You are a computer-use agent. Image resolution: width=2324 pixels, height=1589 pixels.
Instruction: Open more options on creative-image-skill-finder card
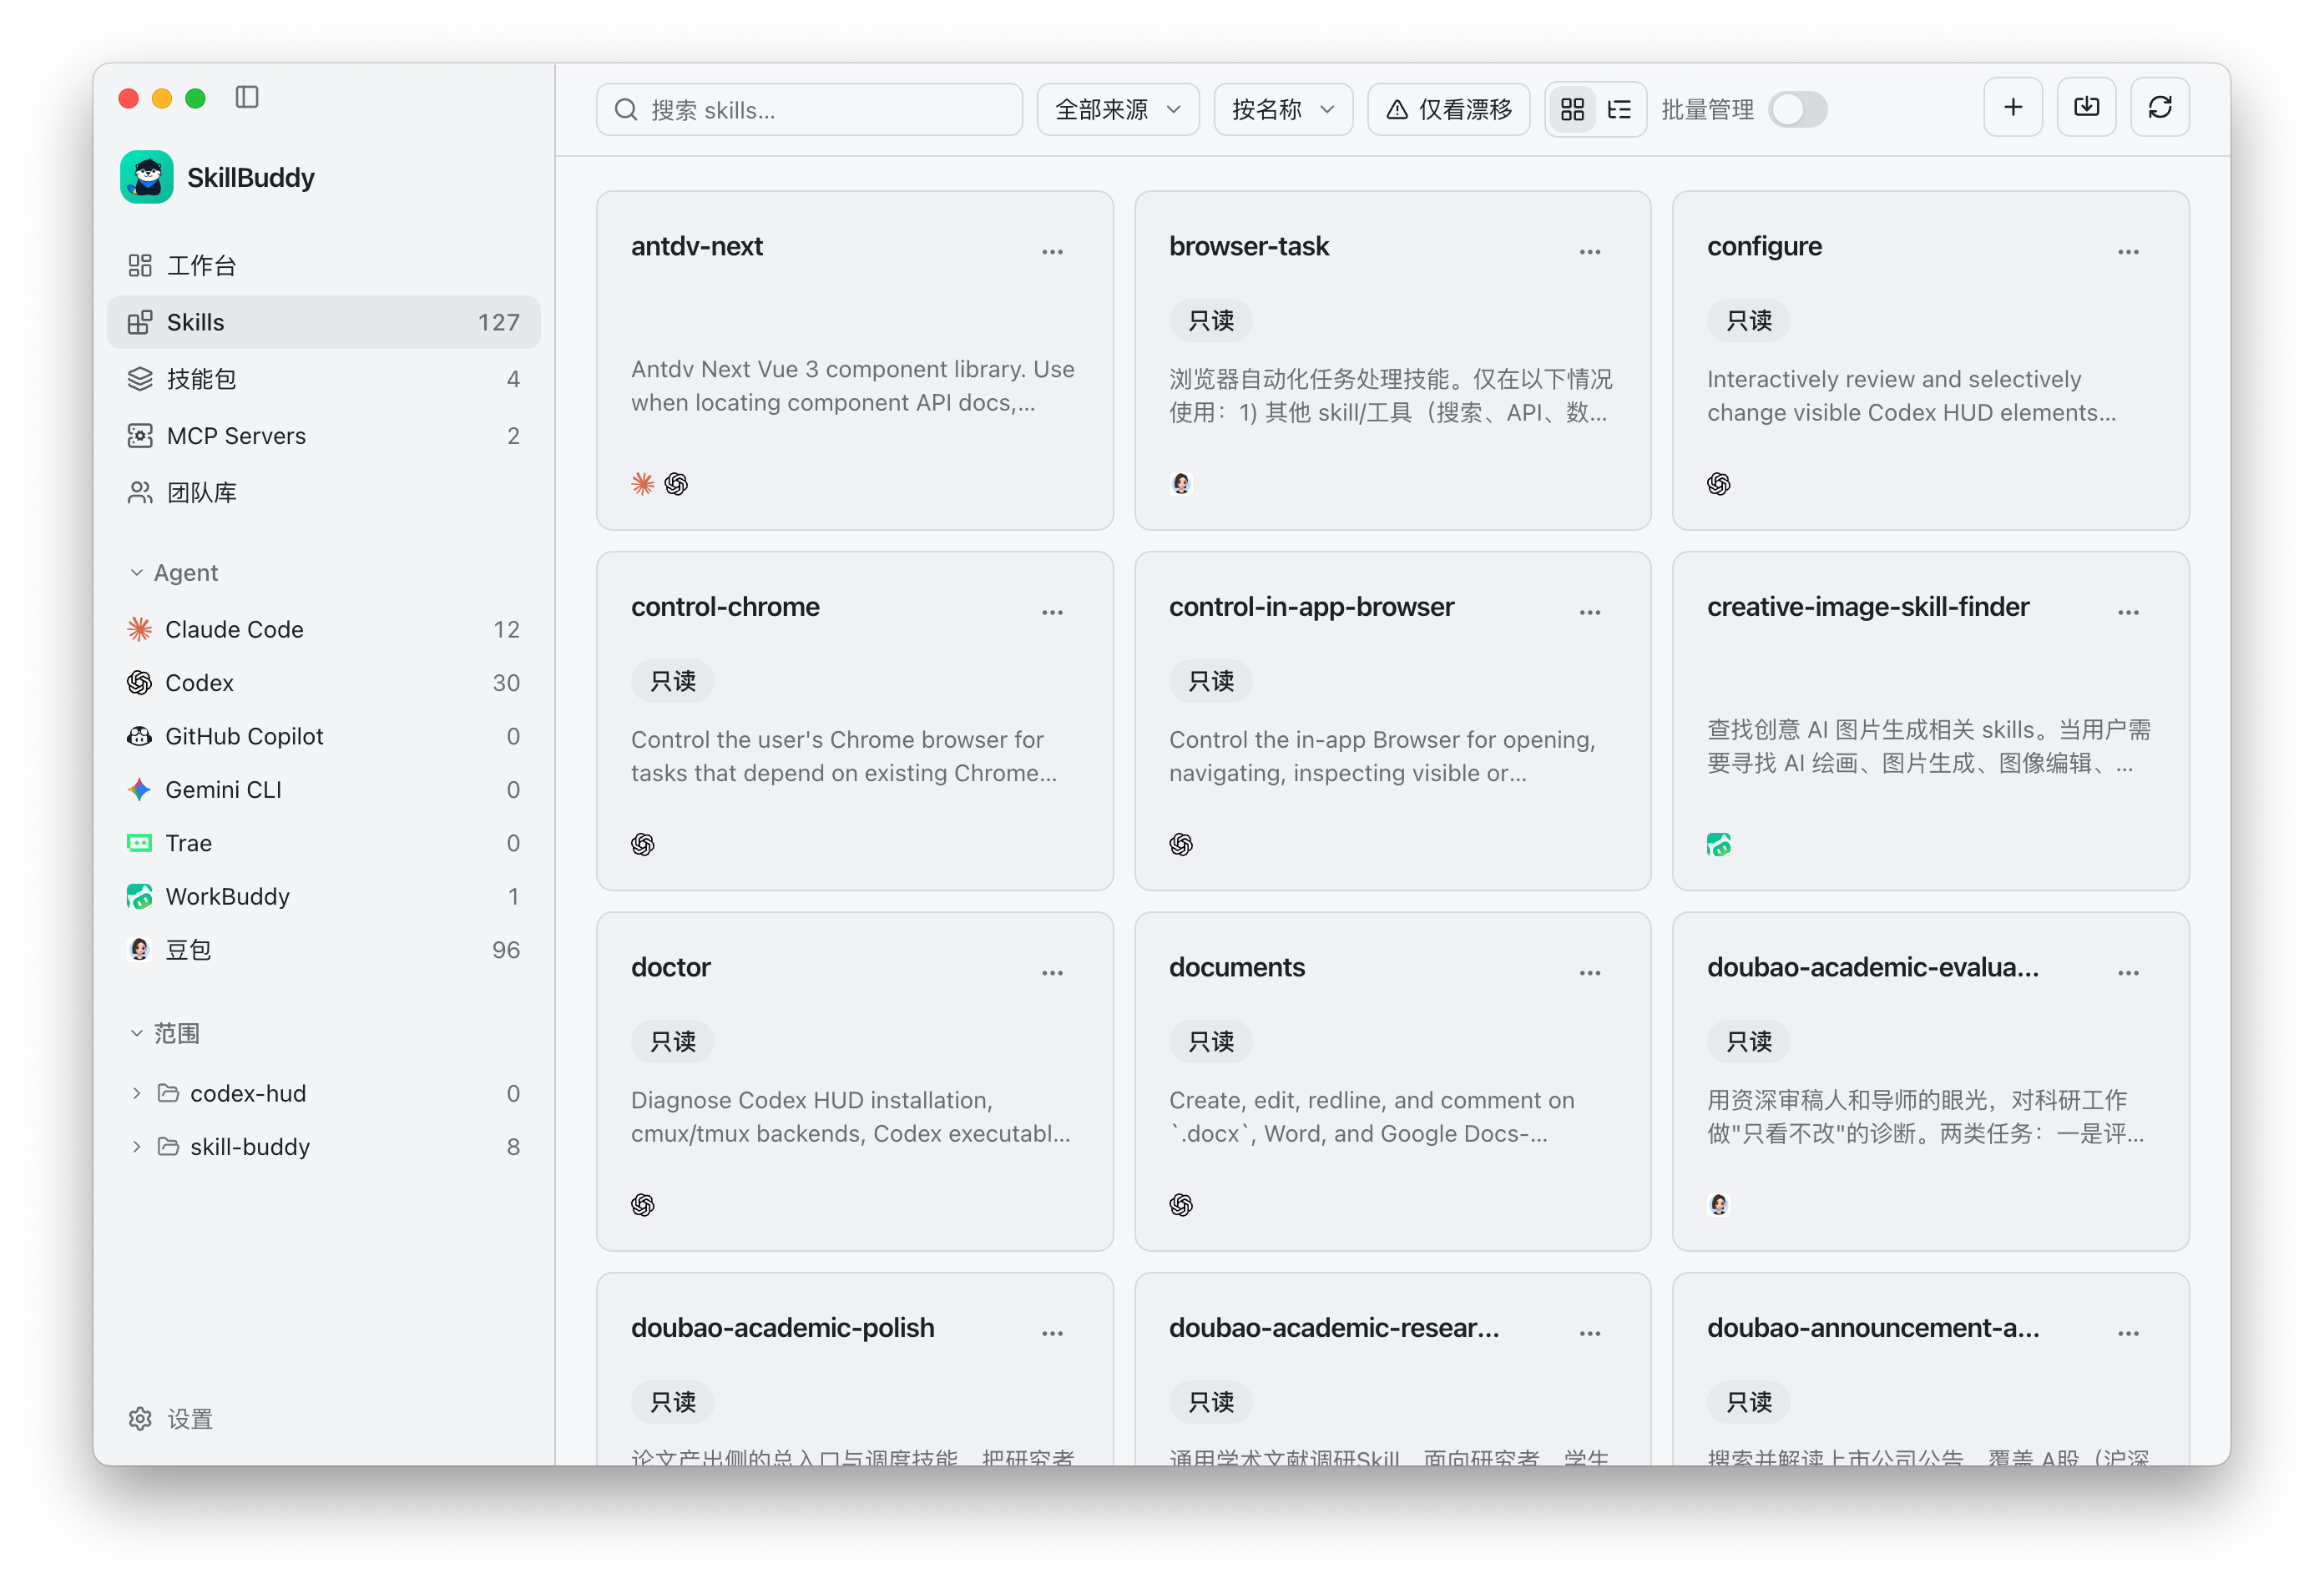point(2128,612)
